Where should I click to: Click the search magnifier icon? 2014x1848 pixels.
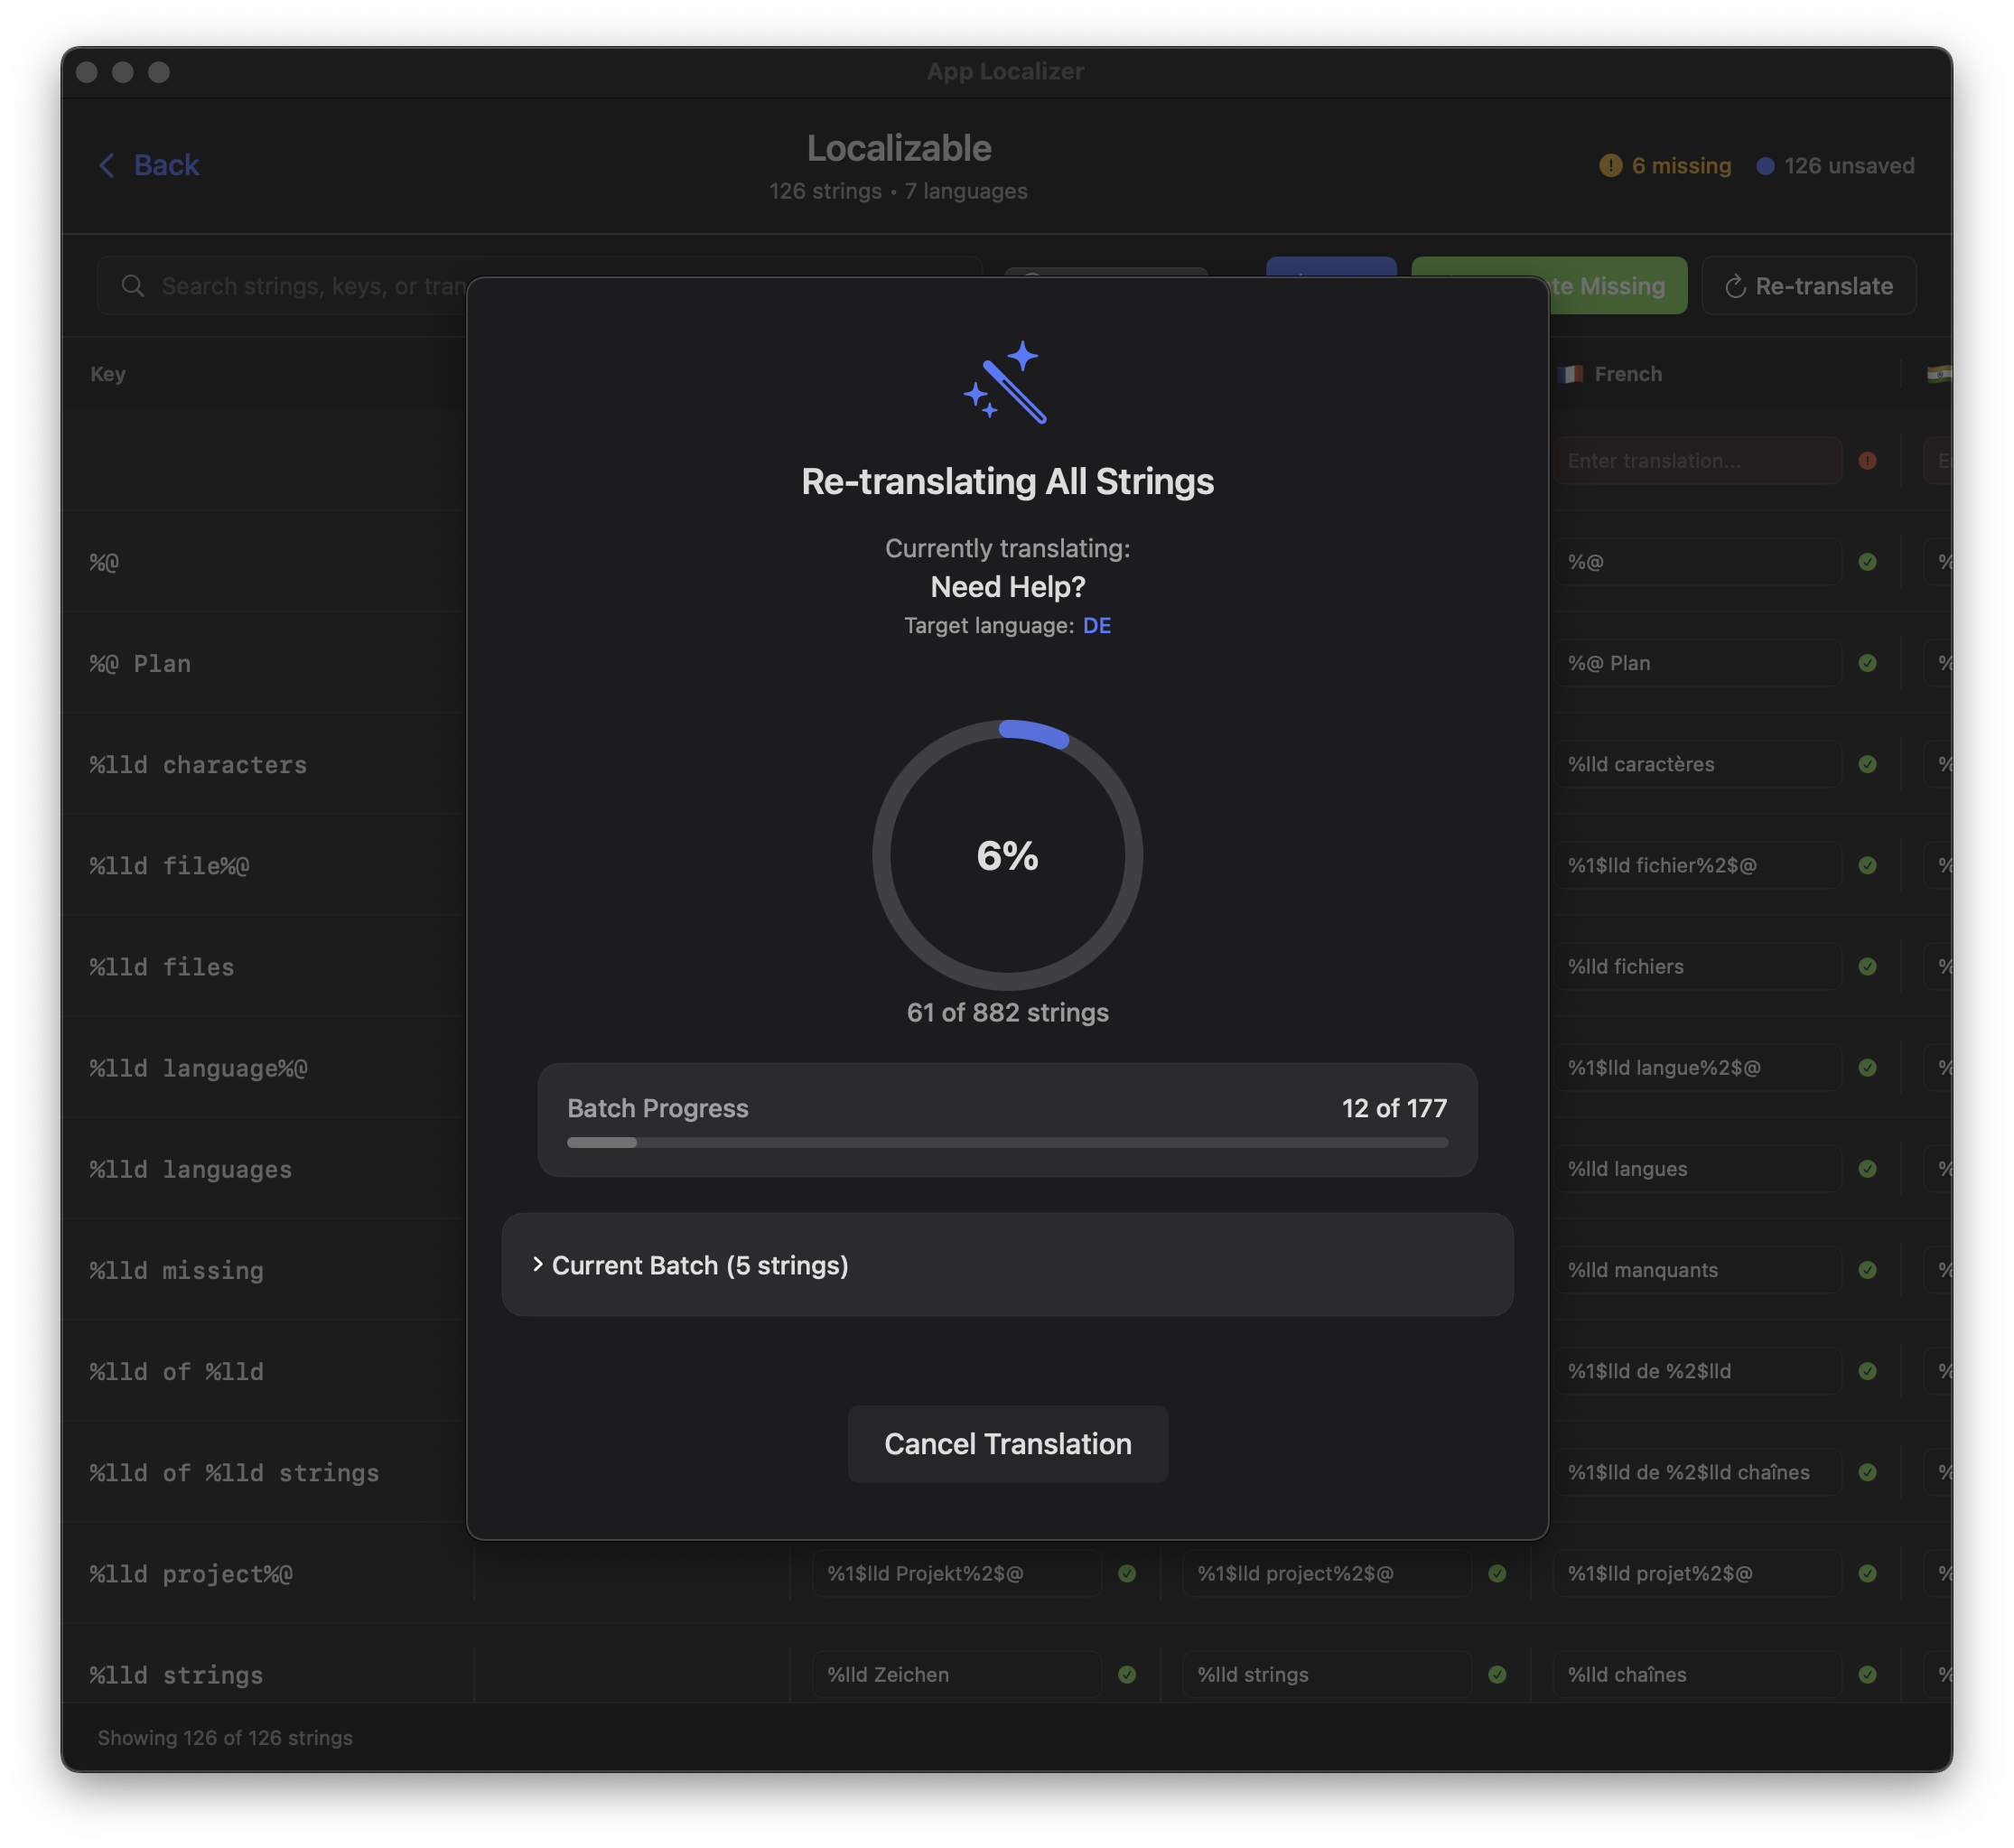132,286
